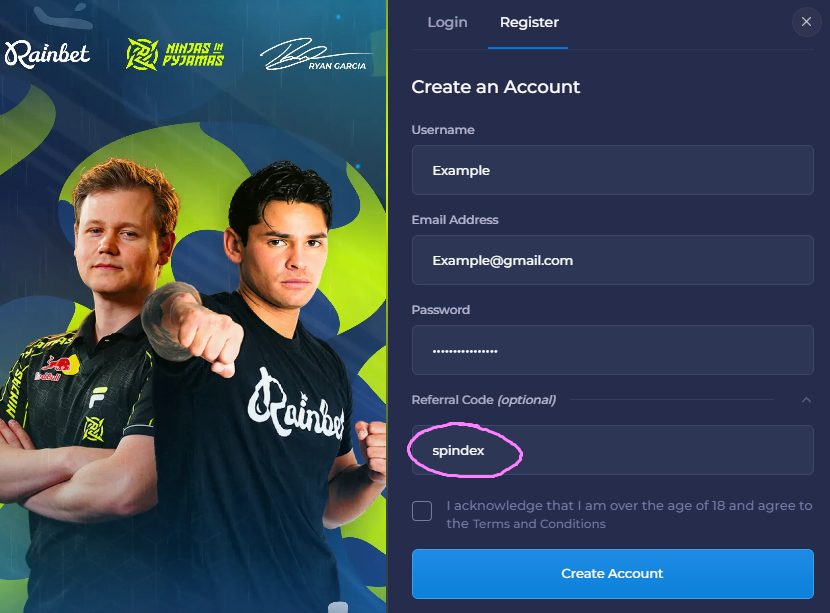Check the age acknowledgement checkbox
830x613 pixels.
point(421,511)
